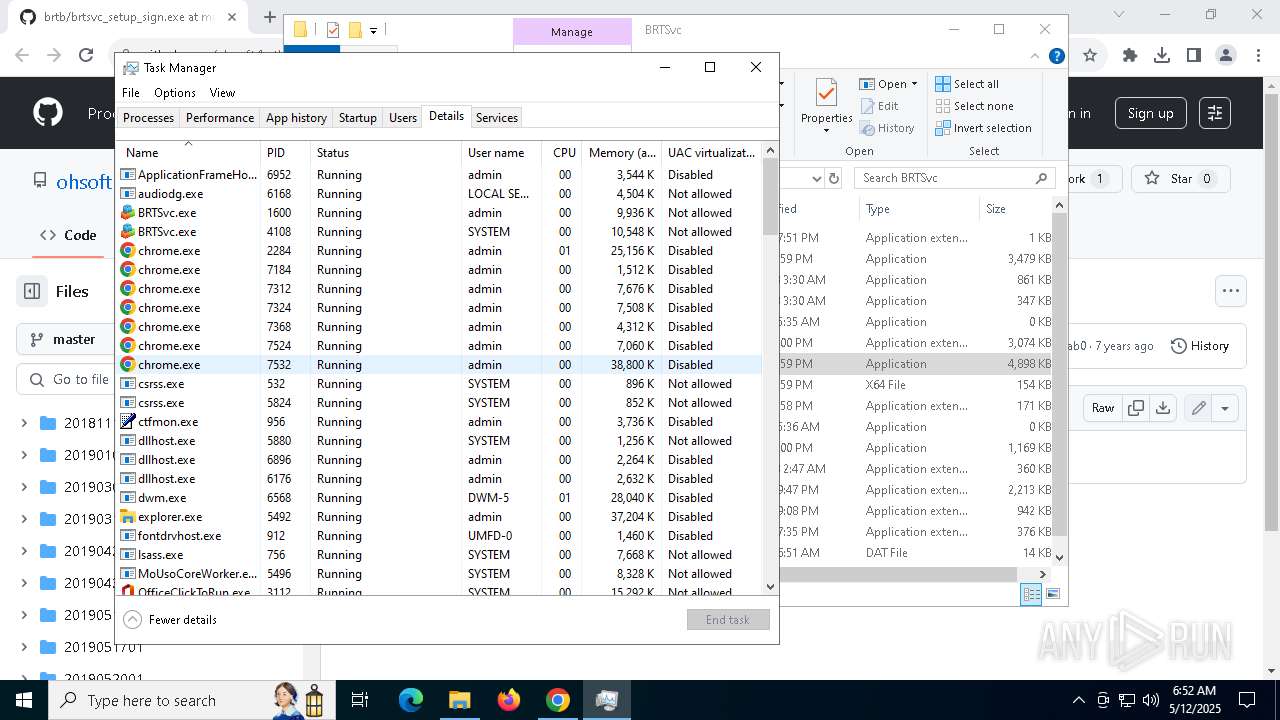Click History in the Explorer ribbon

point(887,128)
